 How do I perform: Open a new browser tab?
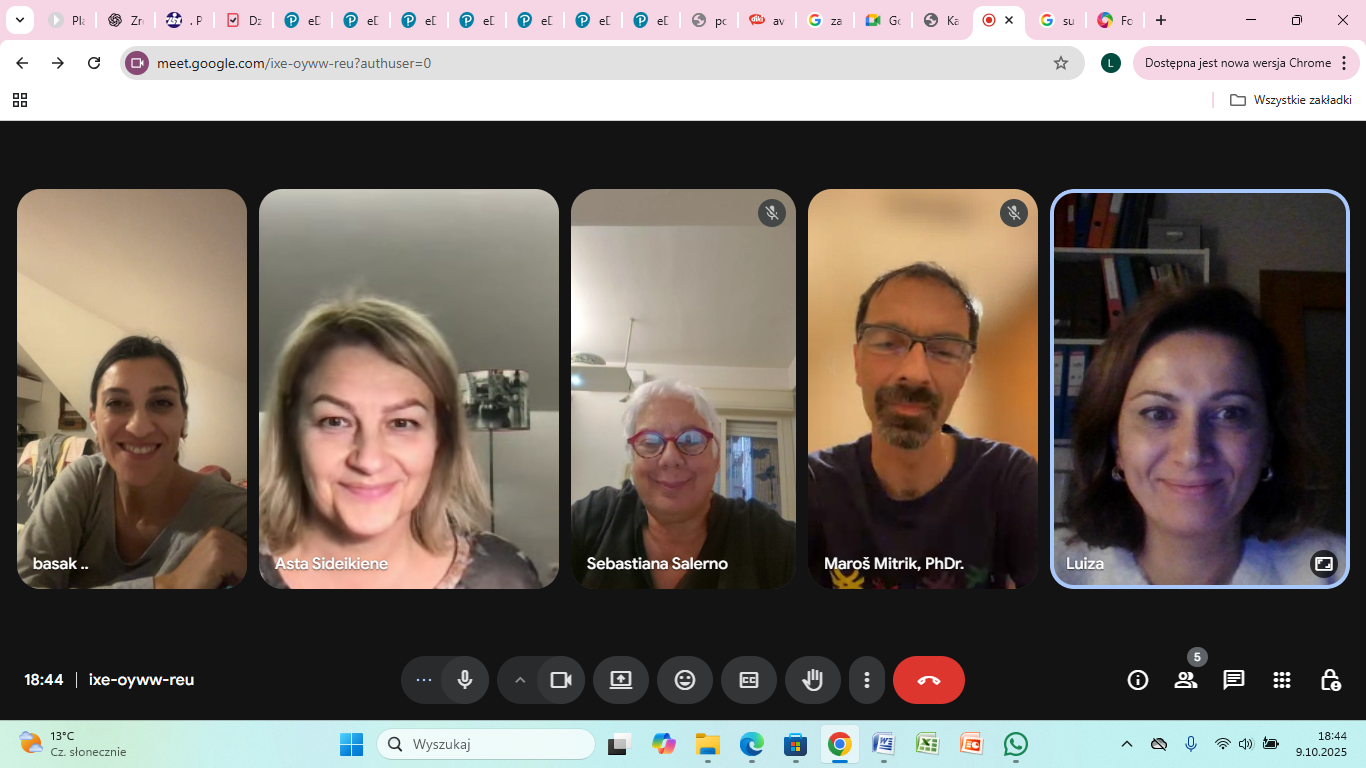[1160, 20]
